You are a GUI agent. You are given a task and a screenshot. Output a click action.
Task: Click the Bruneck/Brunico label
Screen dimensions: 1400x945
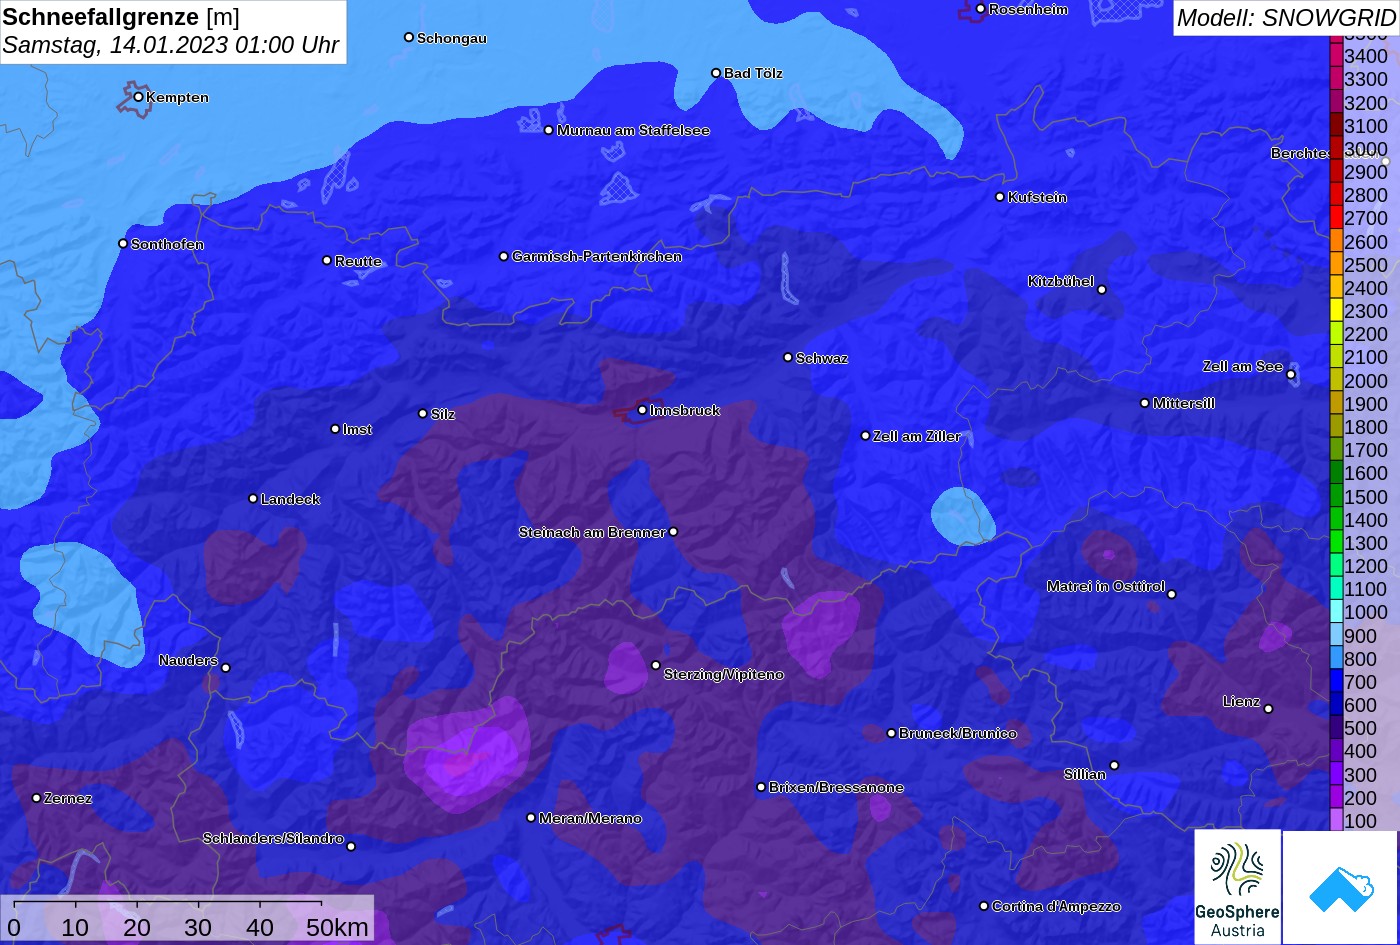coord(958,734)
